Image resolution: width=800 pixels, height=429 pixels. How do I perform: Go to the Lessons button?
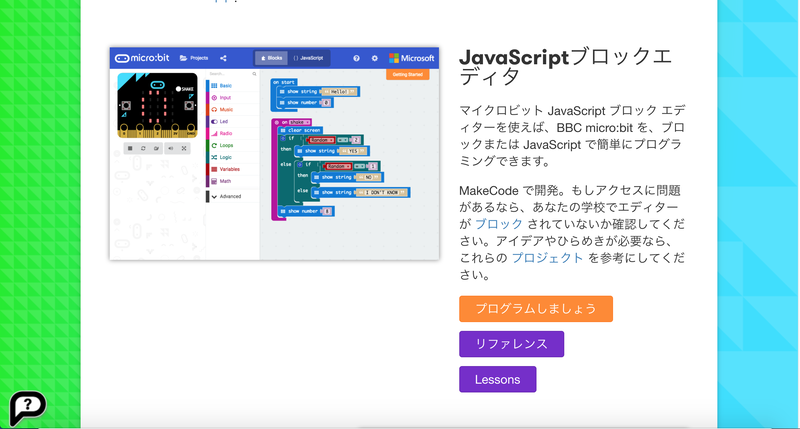point(497,379)
